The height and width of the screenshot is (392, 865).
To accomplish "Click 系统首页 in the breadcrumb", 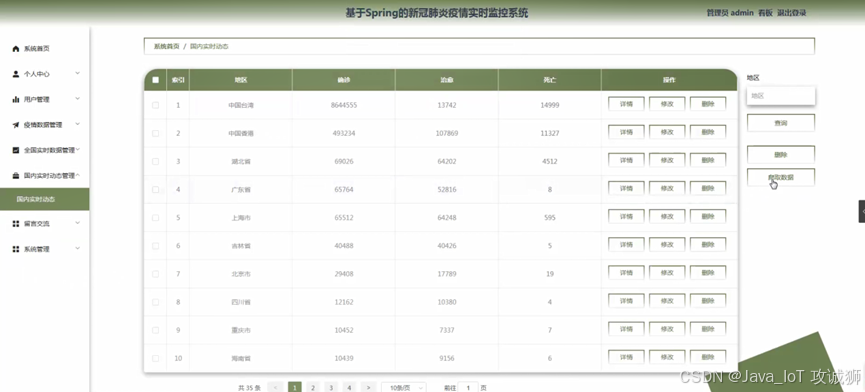I will (x=167, y=47).
